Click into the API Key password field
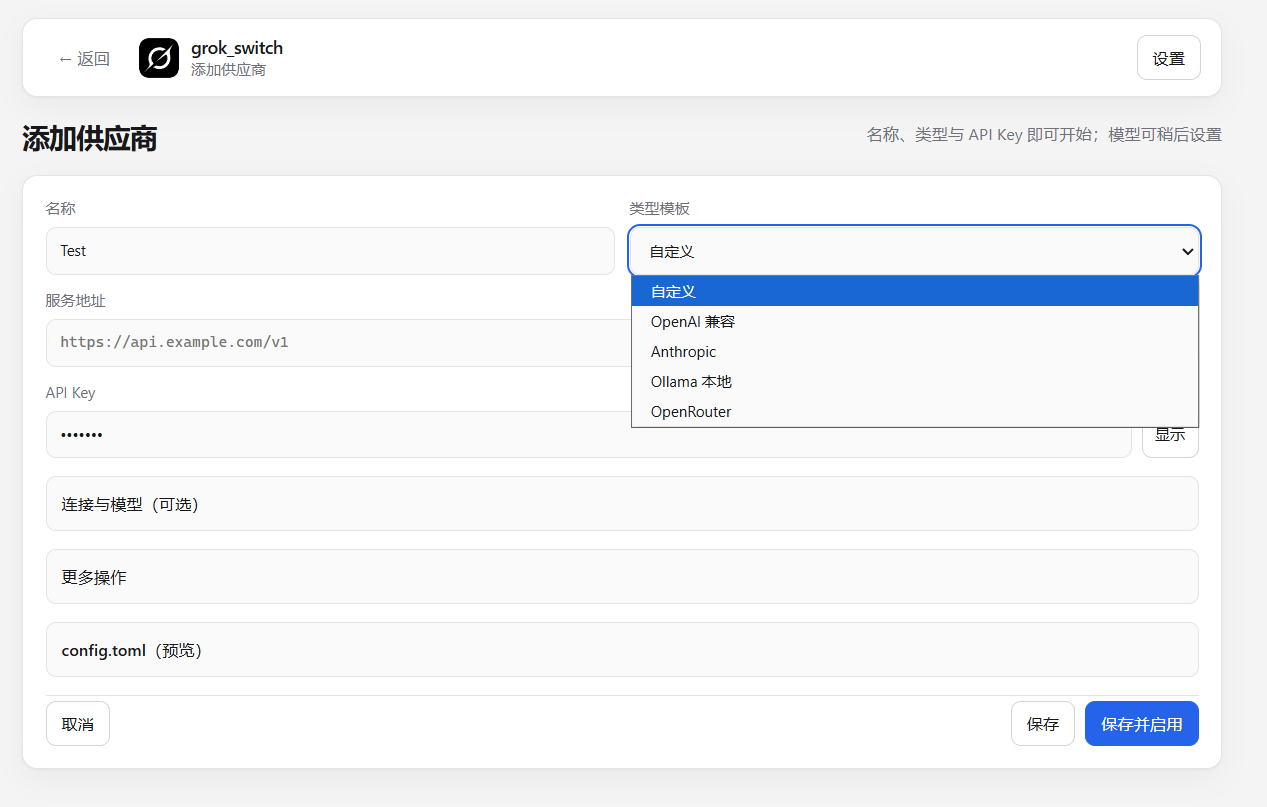This screenshot has width=1267, height=807. click(588, 435)
